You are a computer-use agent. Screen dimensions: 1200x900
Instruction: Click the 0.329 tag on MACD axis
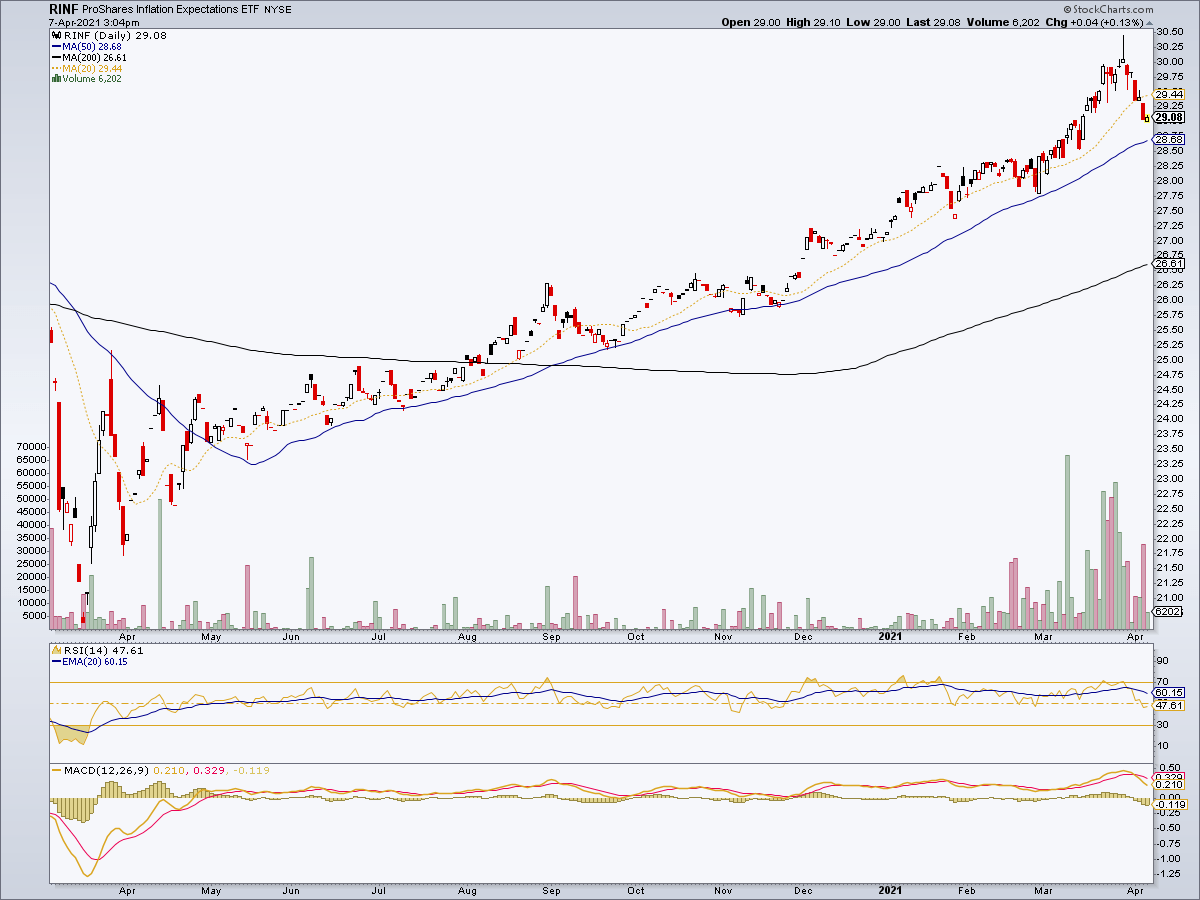[x=1170, y=777]
